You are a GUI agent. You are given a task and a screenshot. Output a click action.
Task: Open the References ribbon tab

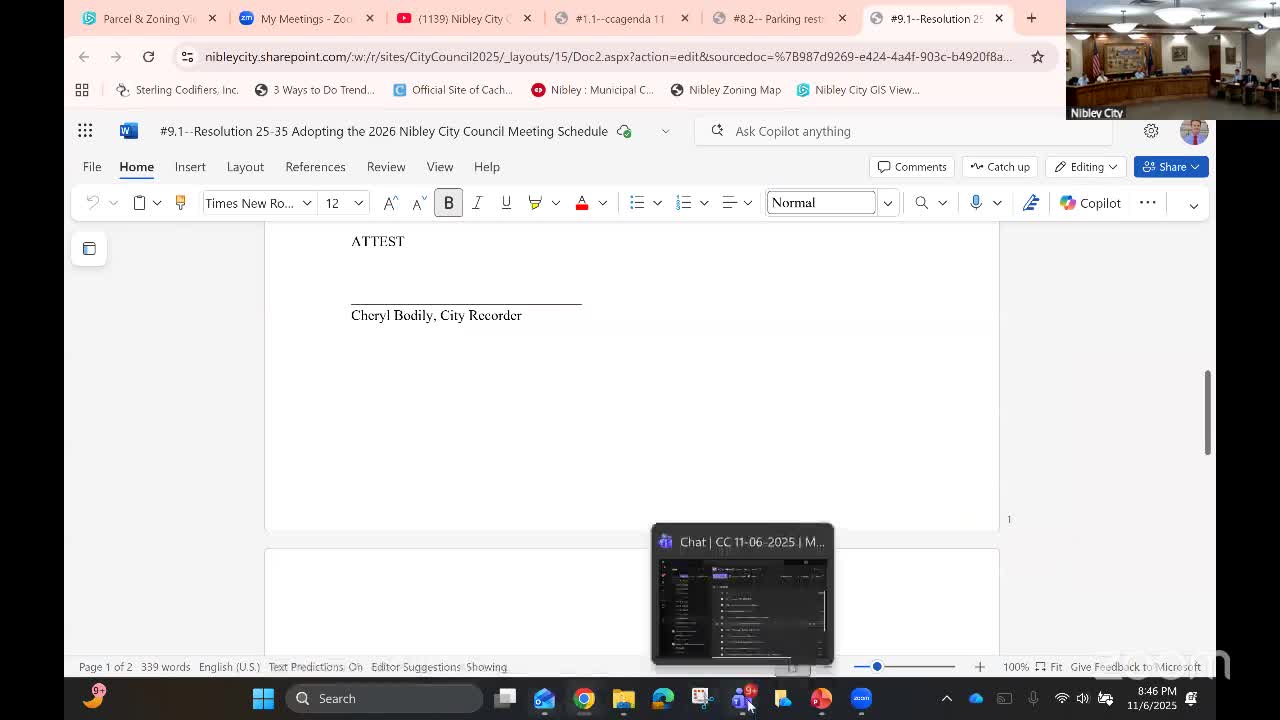click(315, 167)
